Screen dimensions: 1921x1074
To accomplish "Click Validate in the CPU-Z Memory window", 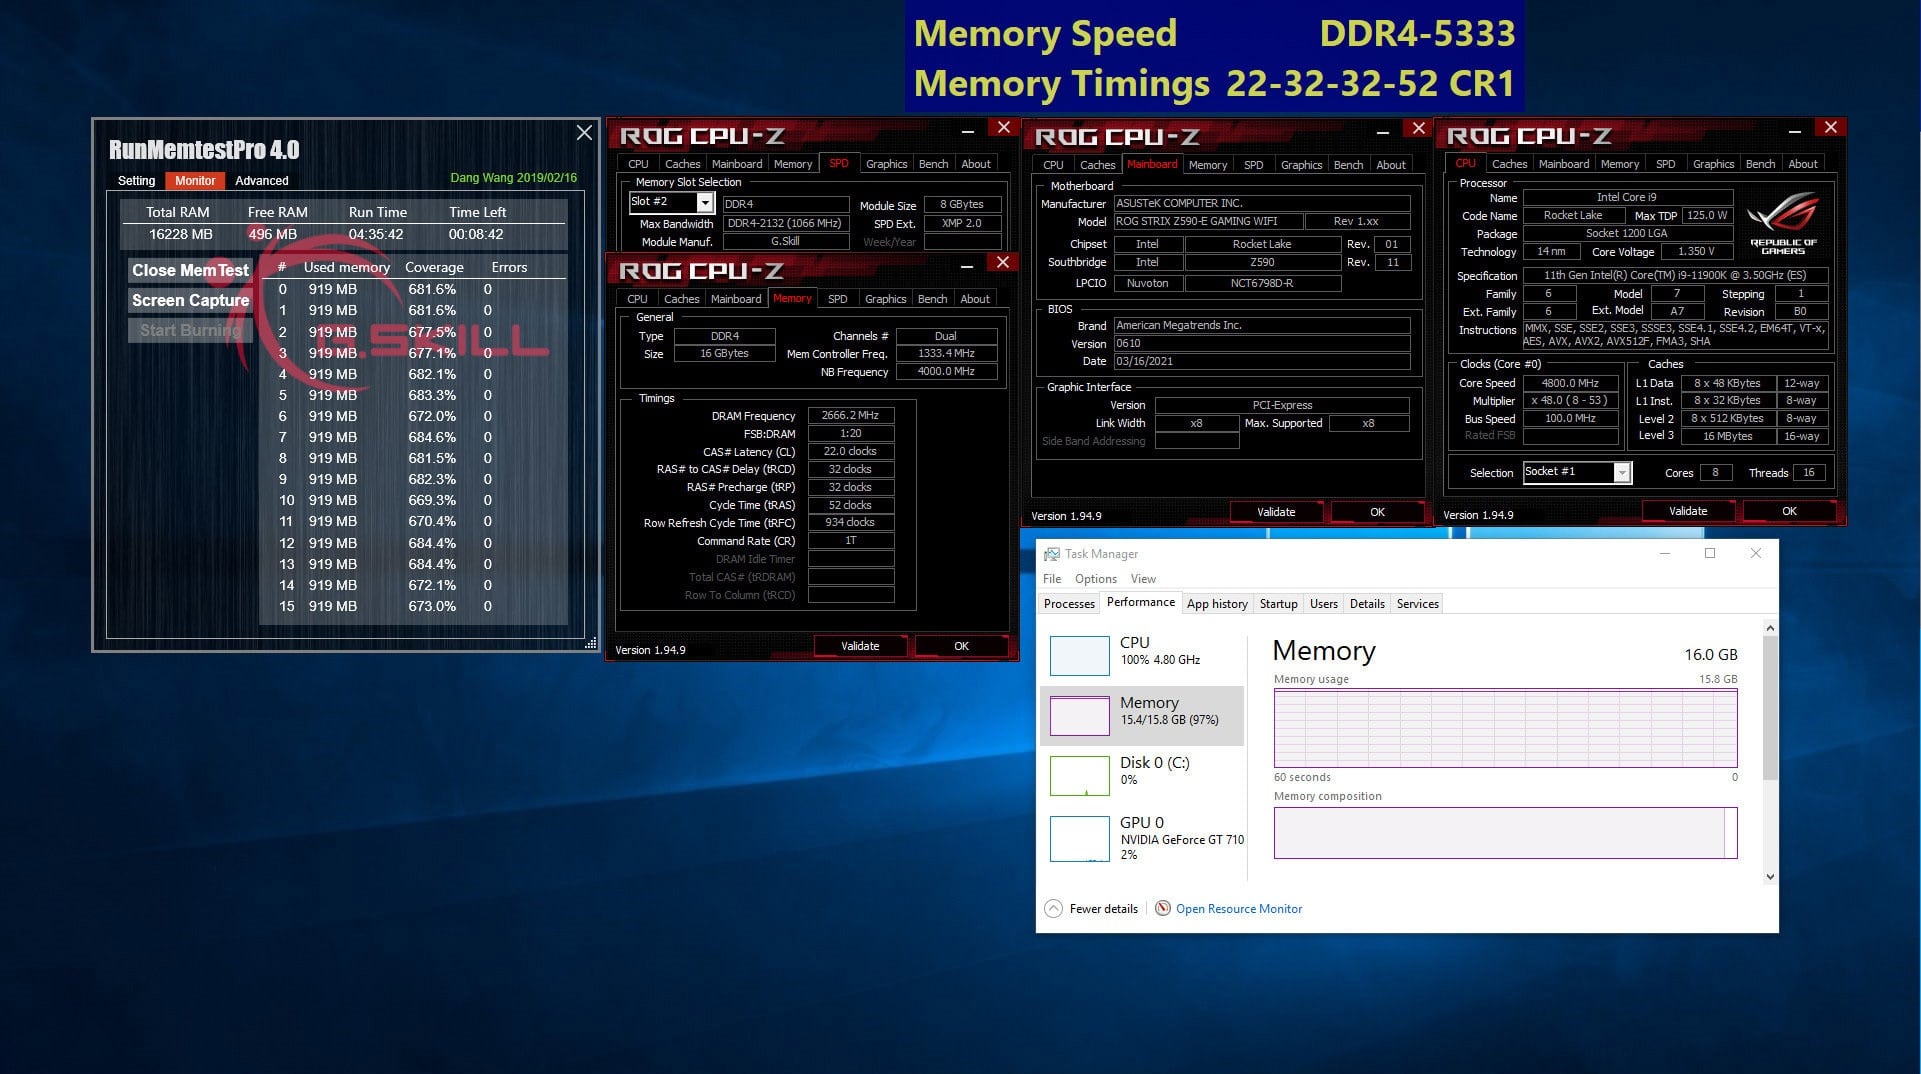I will tap(859, 646).
